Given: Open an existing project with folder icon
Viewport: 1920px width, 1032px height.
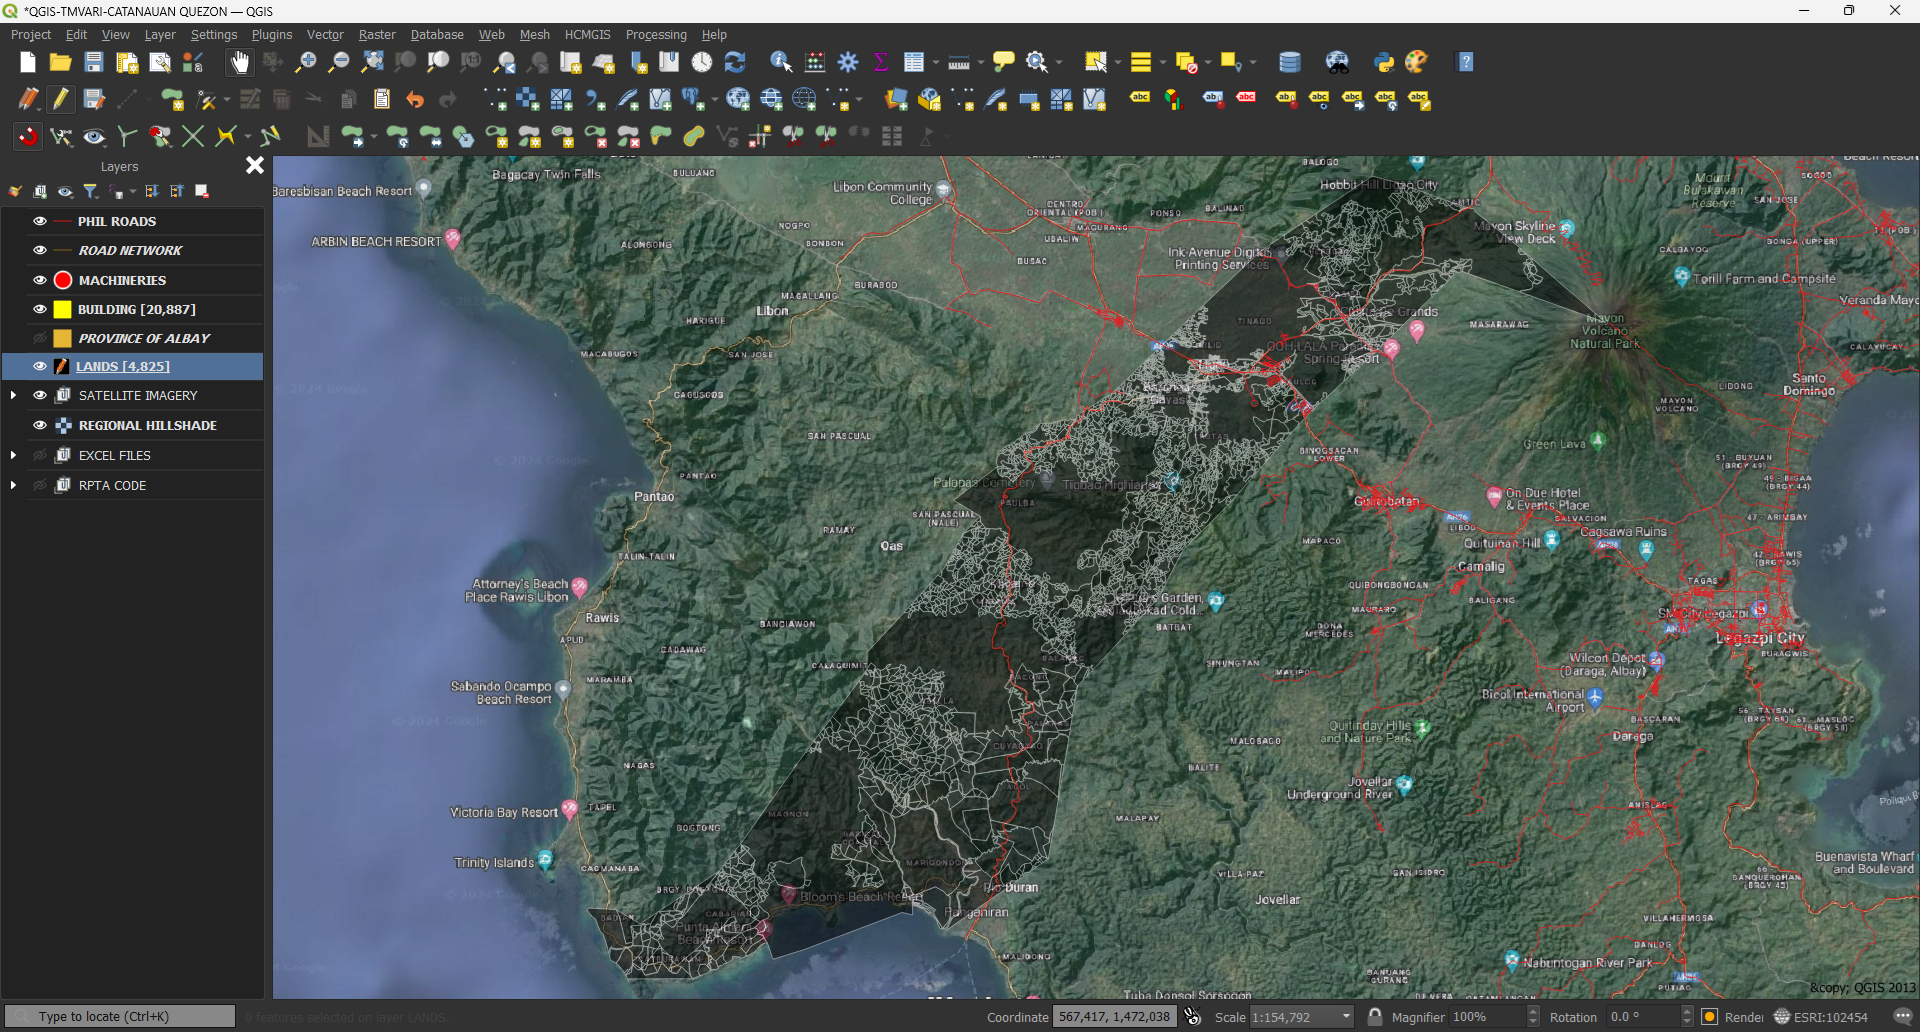Looking at the screenshot, I should point(60,62).
